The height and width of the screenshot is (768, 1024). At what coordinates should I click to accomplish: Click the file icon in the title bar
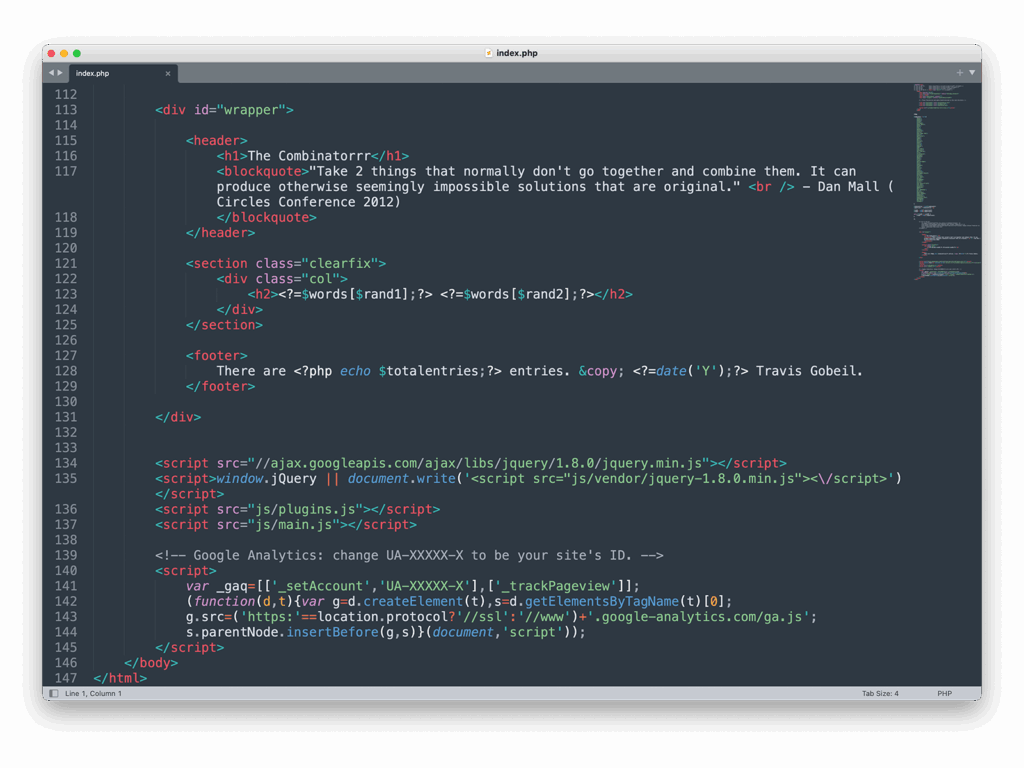tap(488, 53)
